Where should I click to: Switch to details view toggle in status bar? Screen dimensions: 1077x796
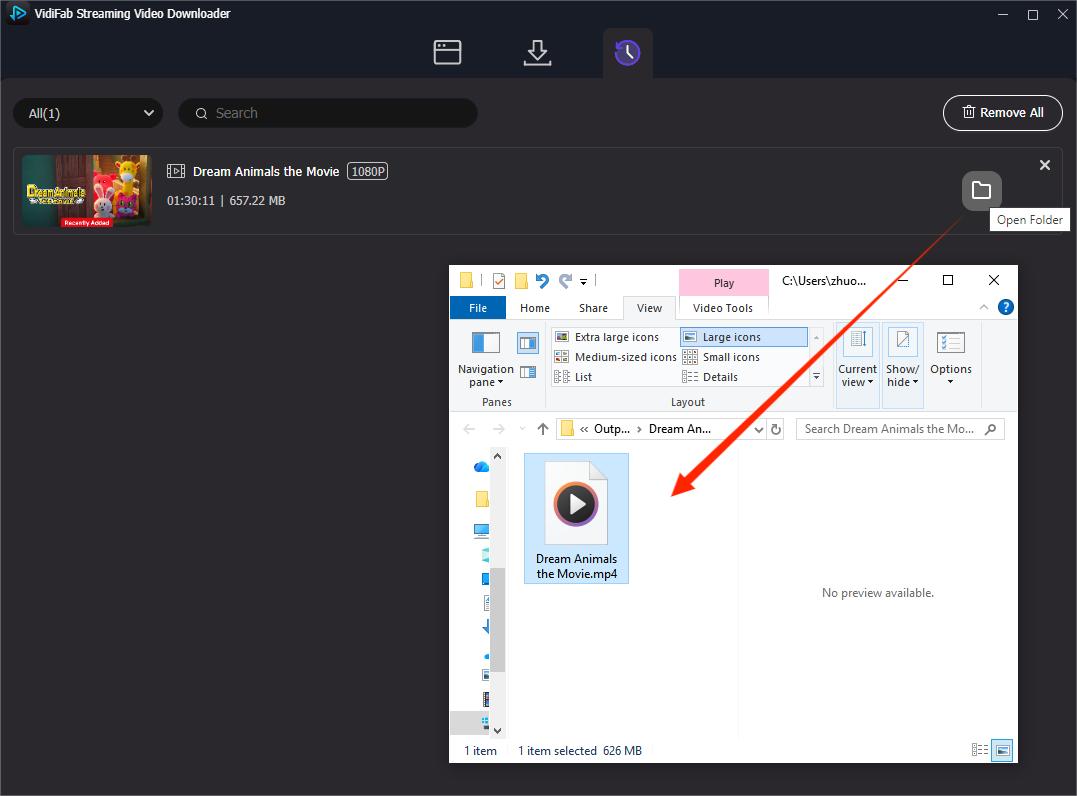tap(980, 750)
